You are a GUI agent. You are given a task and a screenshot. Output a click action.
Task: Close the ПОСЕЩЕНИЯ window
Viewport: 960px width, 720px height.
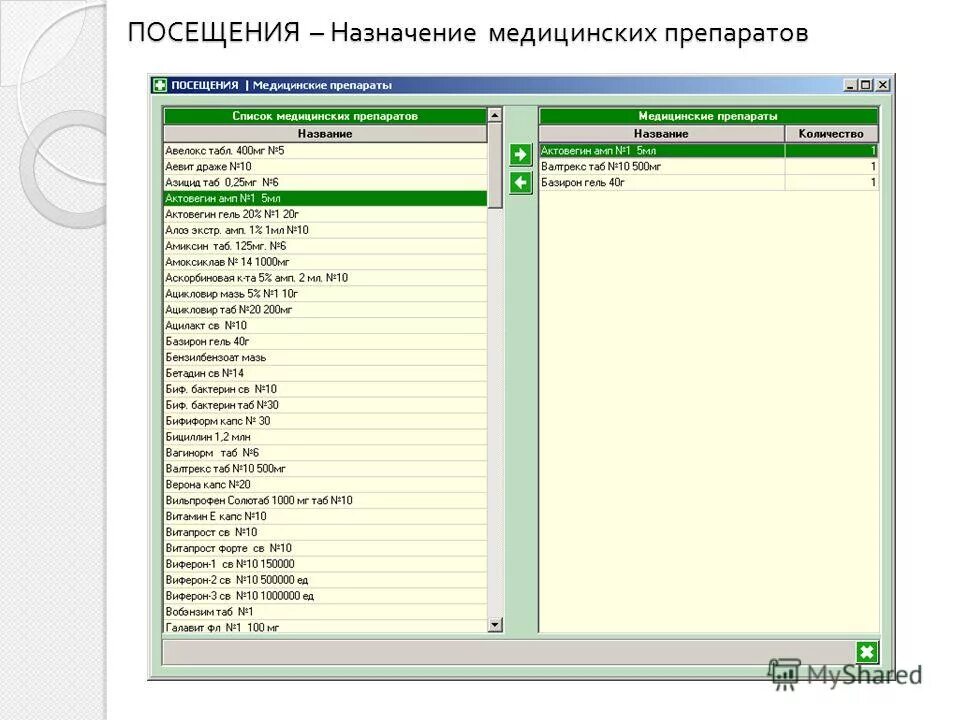coord(882,85)
